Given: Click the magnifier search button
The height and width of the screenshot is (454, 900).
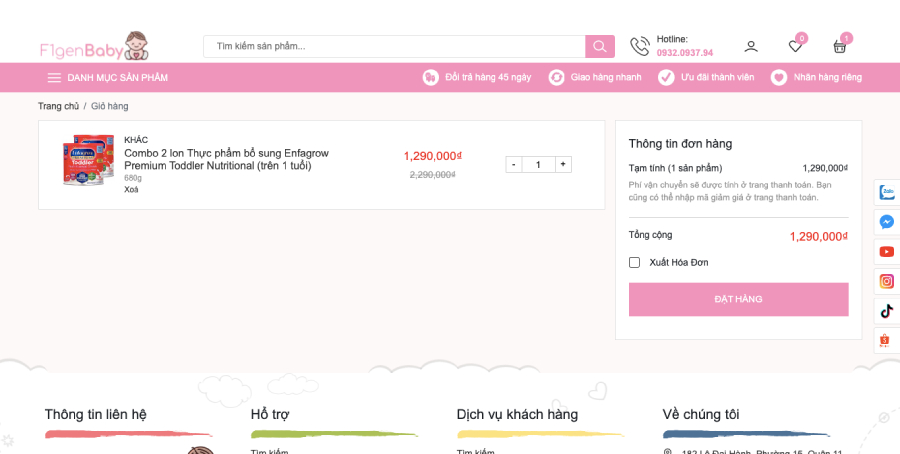Looking at the screenshot, I should point(600,46).
